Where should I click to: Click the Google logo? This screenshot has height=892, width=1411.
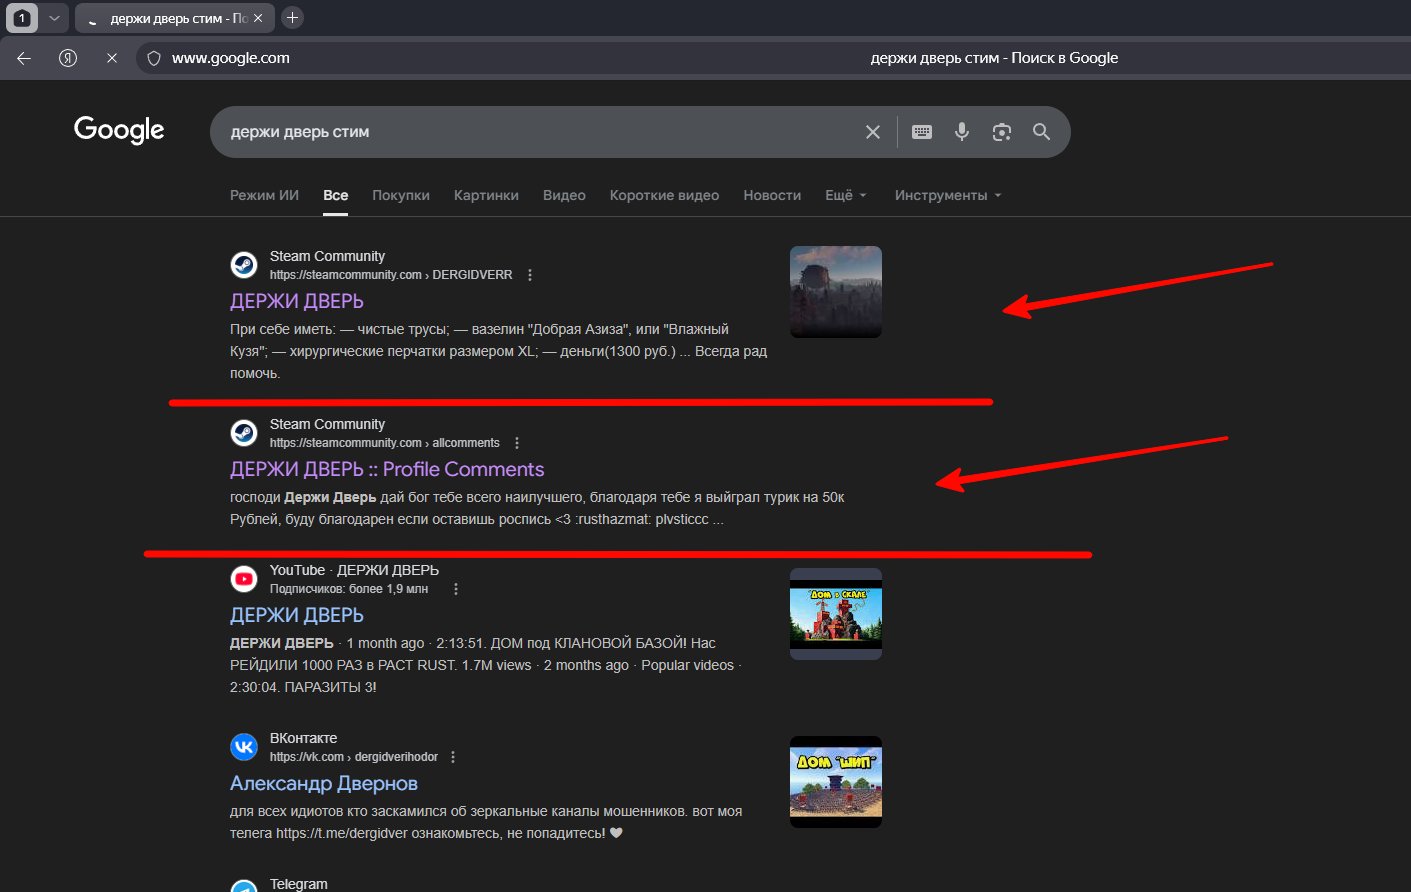(119, 130)
